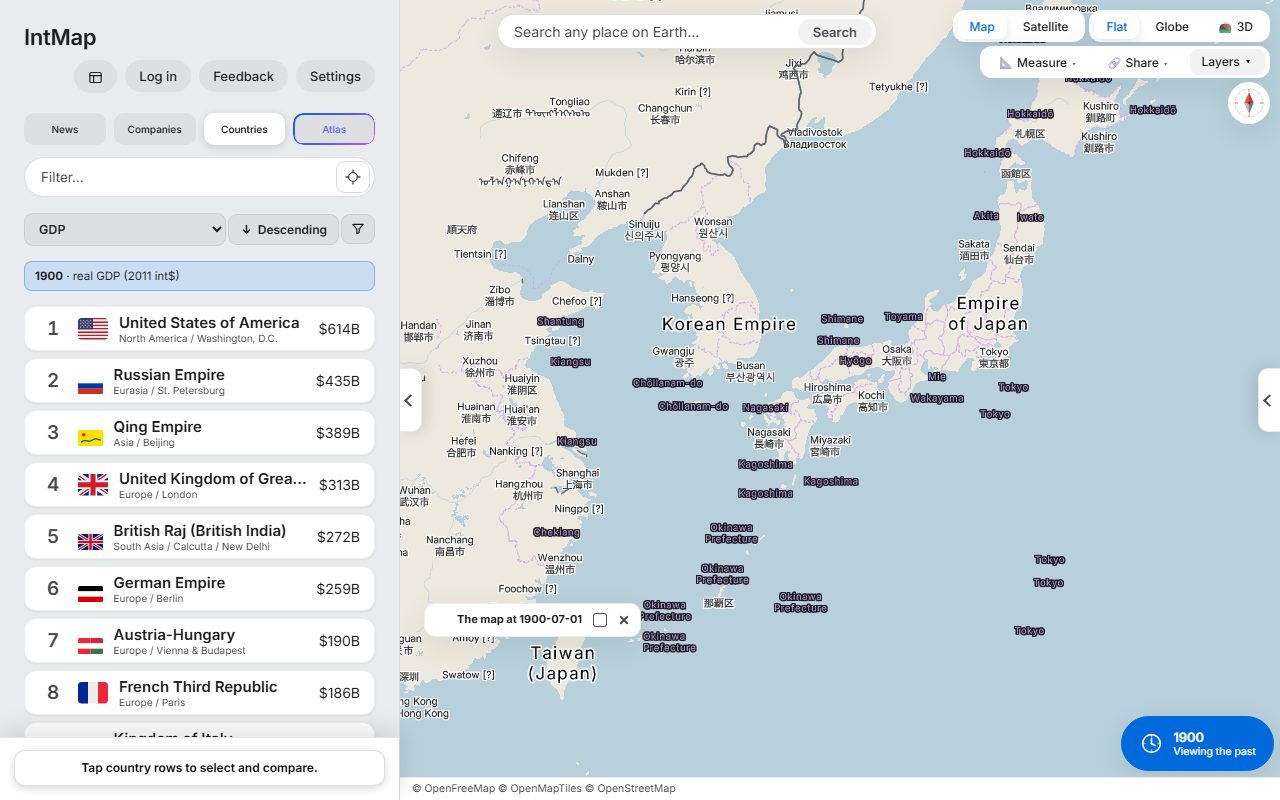Switch to Satellite view

1045,27
